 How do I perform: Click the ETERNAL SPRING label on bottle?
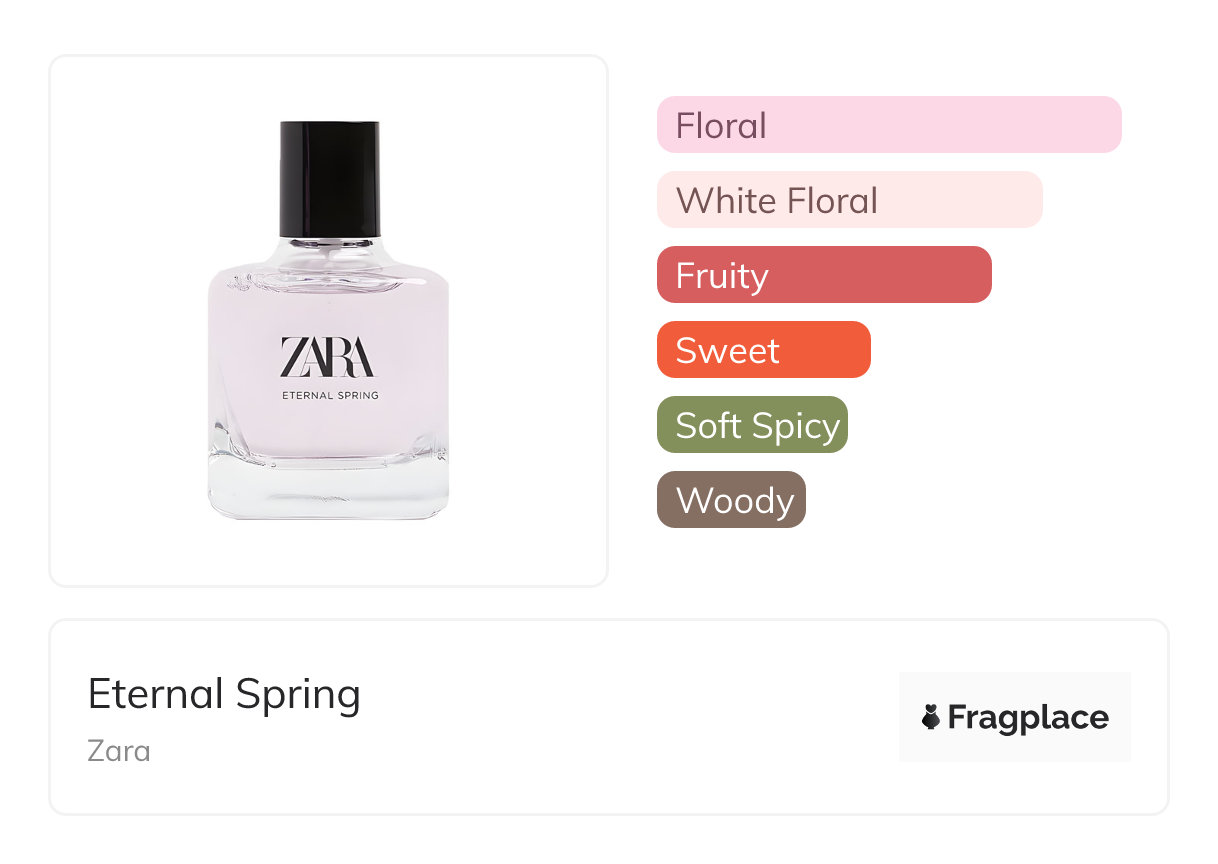tap(330, 395)
